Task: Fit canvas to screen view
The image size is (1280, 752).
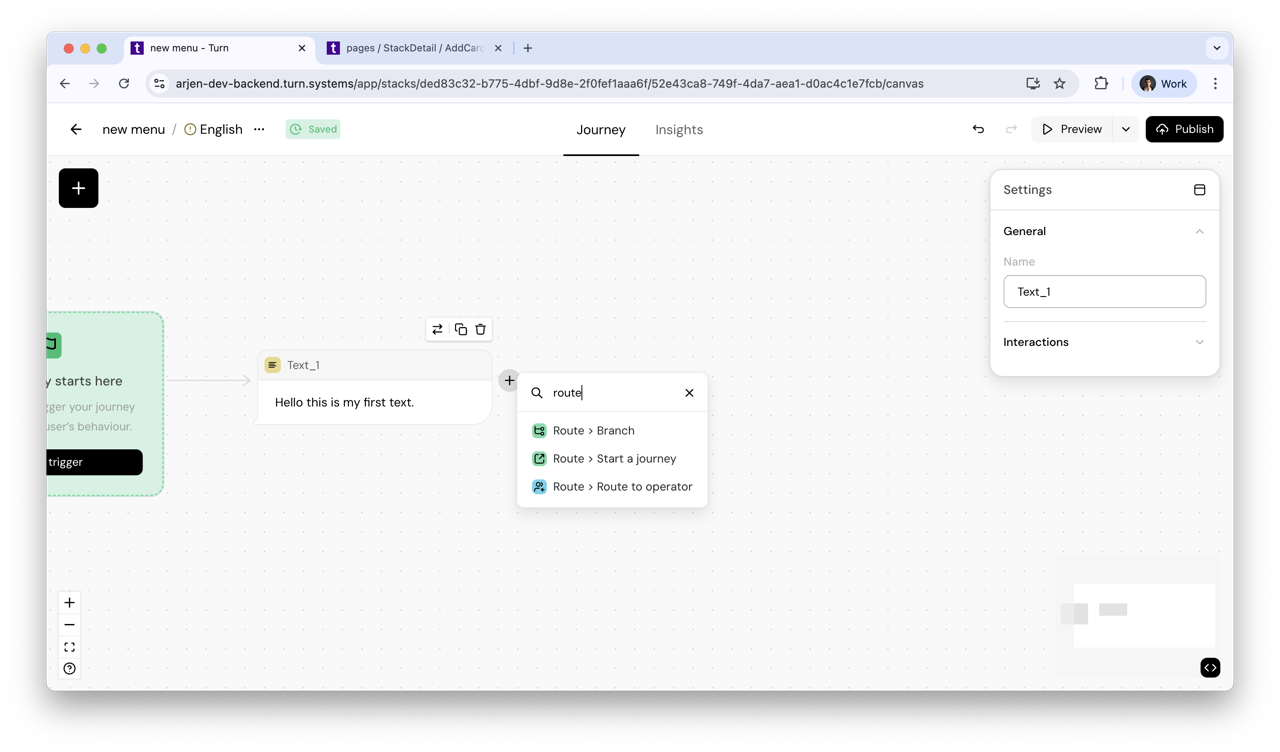Action: (x=69, y=647)
